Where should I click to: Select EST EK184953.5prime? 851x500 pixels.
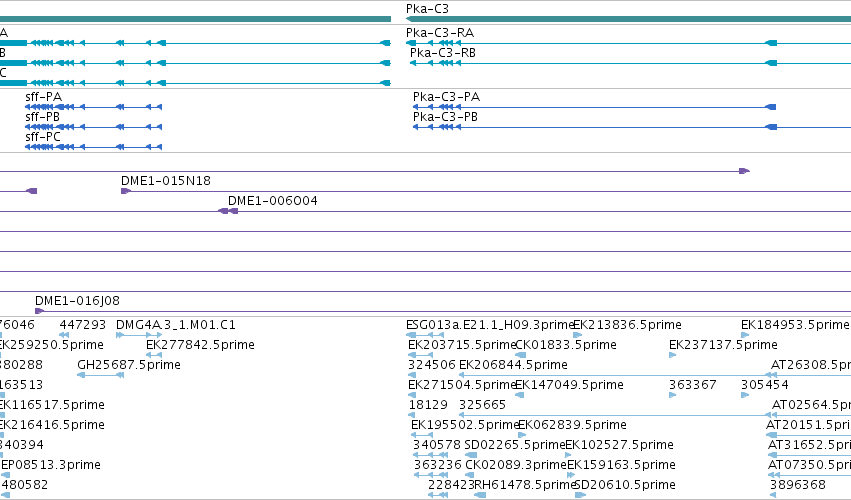click(x=795, y=325)
